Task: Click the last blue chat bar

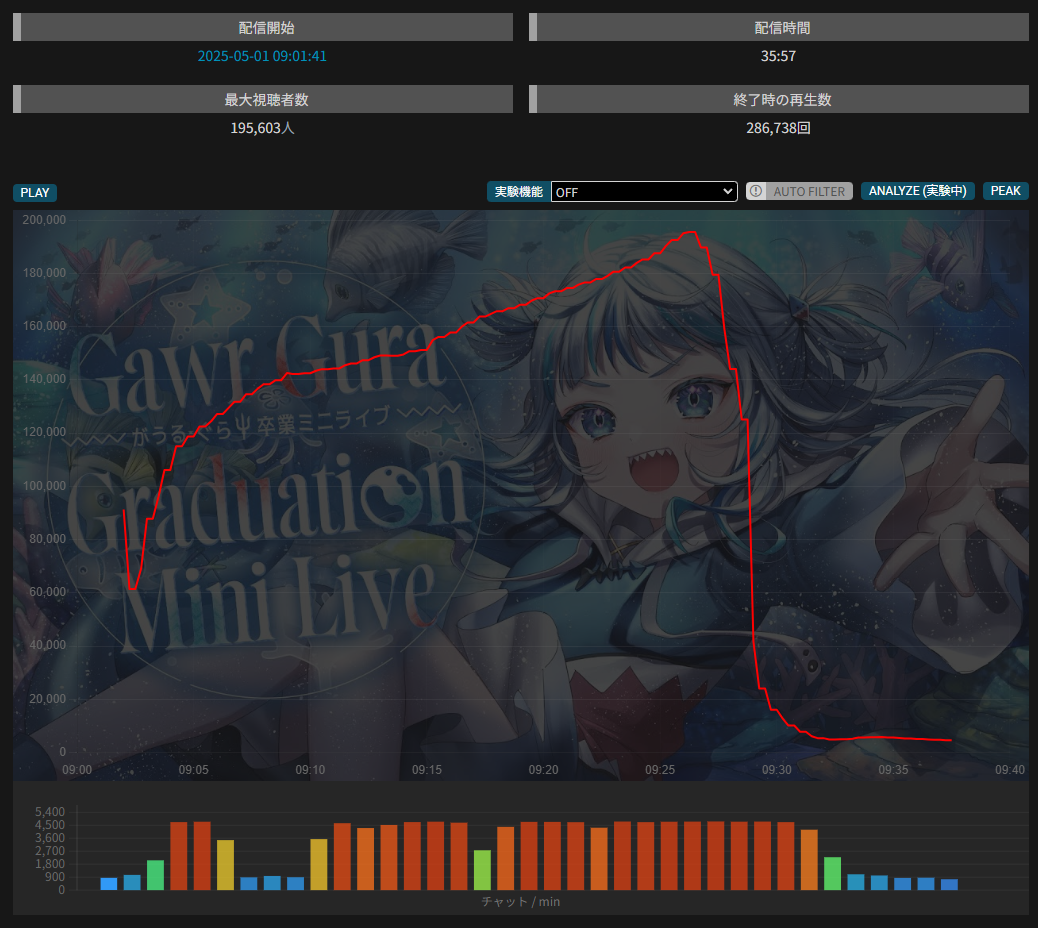Action: click(x=949, y=884)
